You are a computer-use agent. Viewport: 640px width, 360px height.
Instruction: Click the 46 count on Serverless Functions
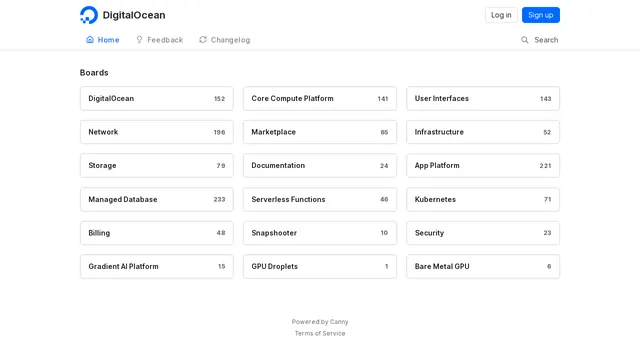[x=384, y=199]
